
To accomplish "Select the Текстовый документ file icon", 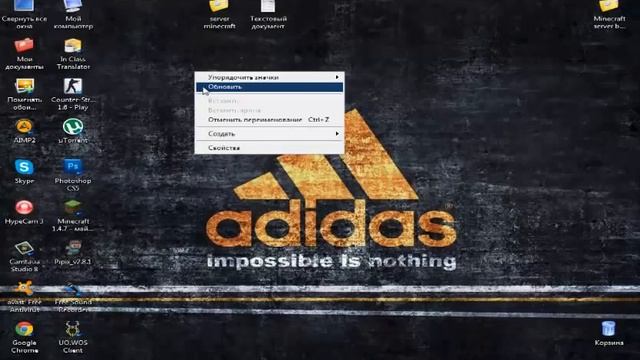I will (268, 6).
